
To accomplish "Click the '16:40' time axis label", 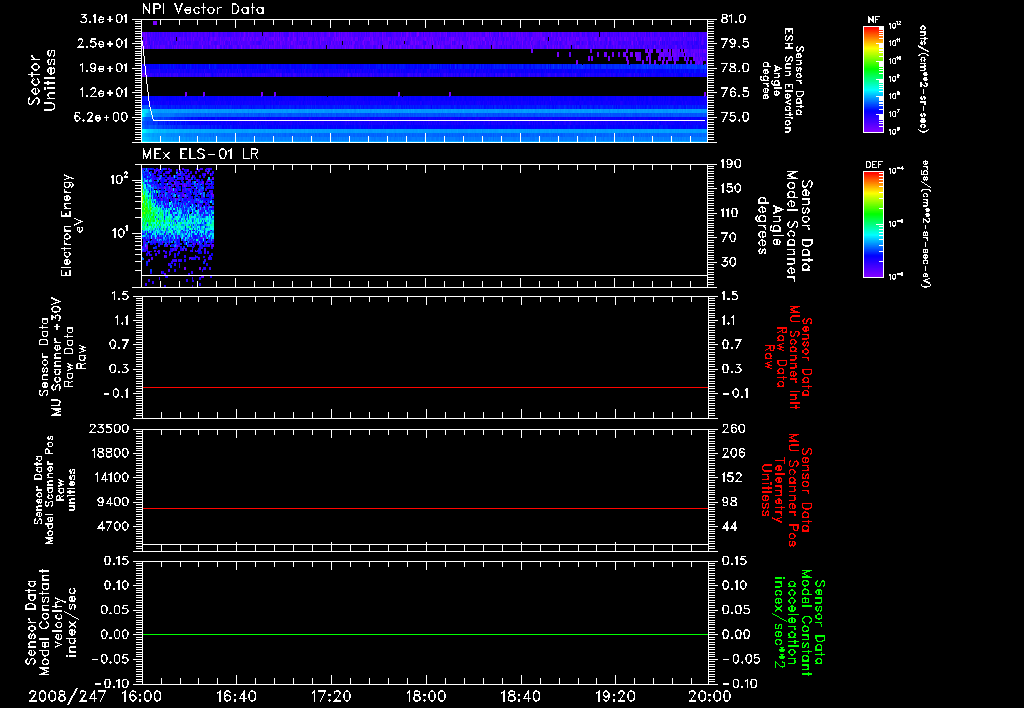I will [x=236, y=696].
